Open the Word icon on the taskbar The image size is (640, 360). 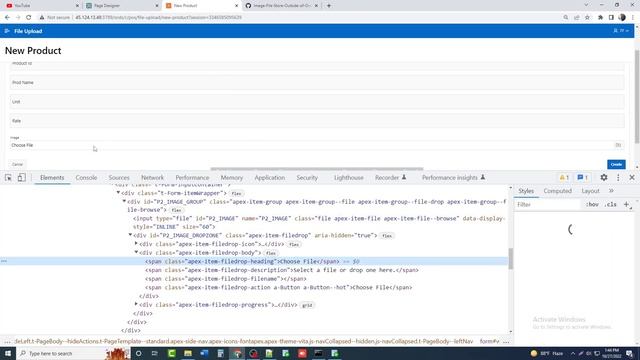[204, 353]
